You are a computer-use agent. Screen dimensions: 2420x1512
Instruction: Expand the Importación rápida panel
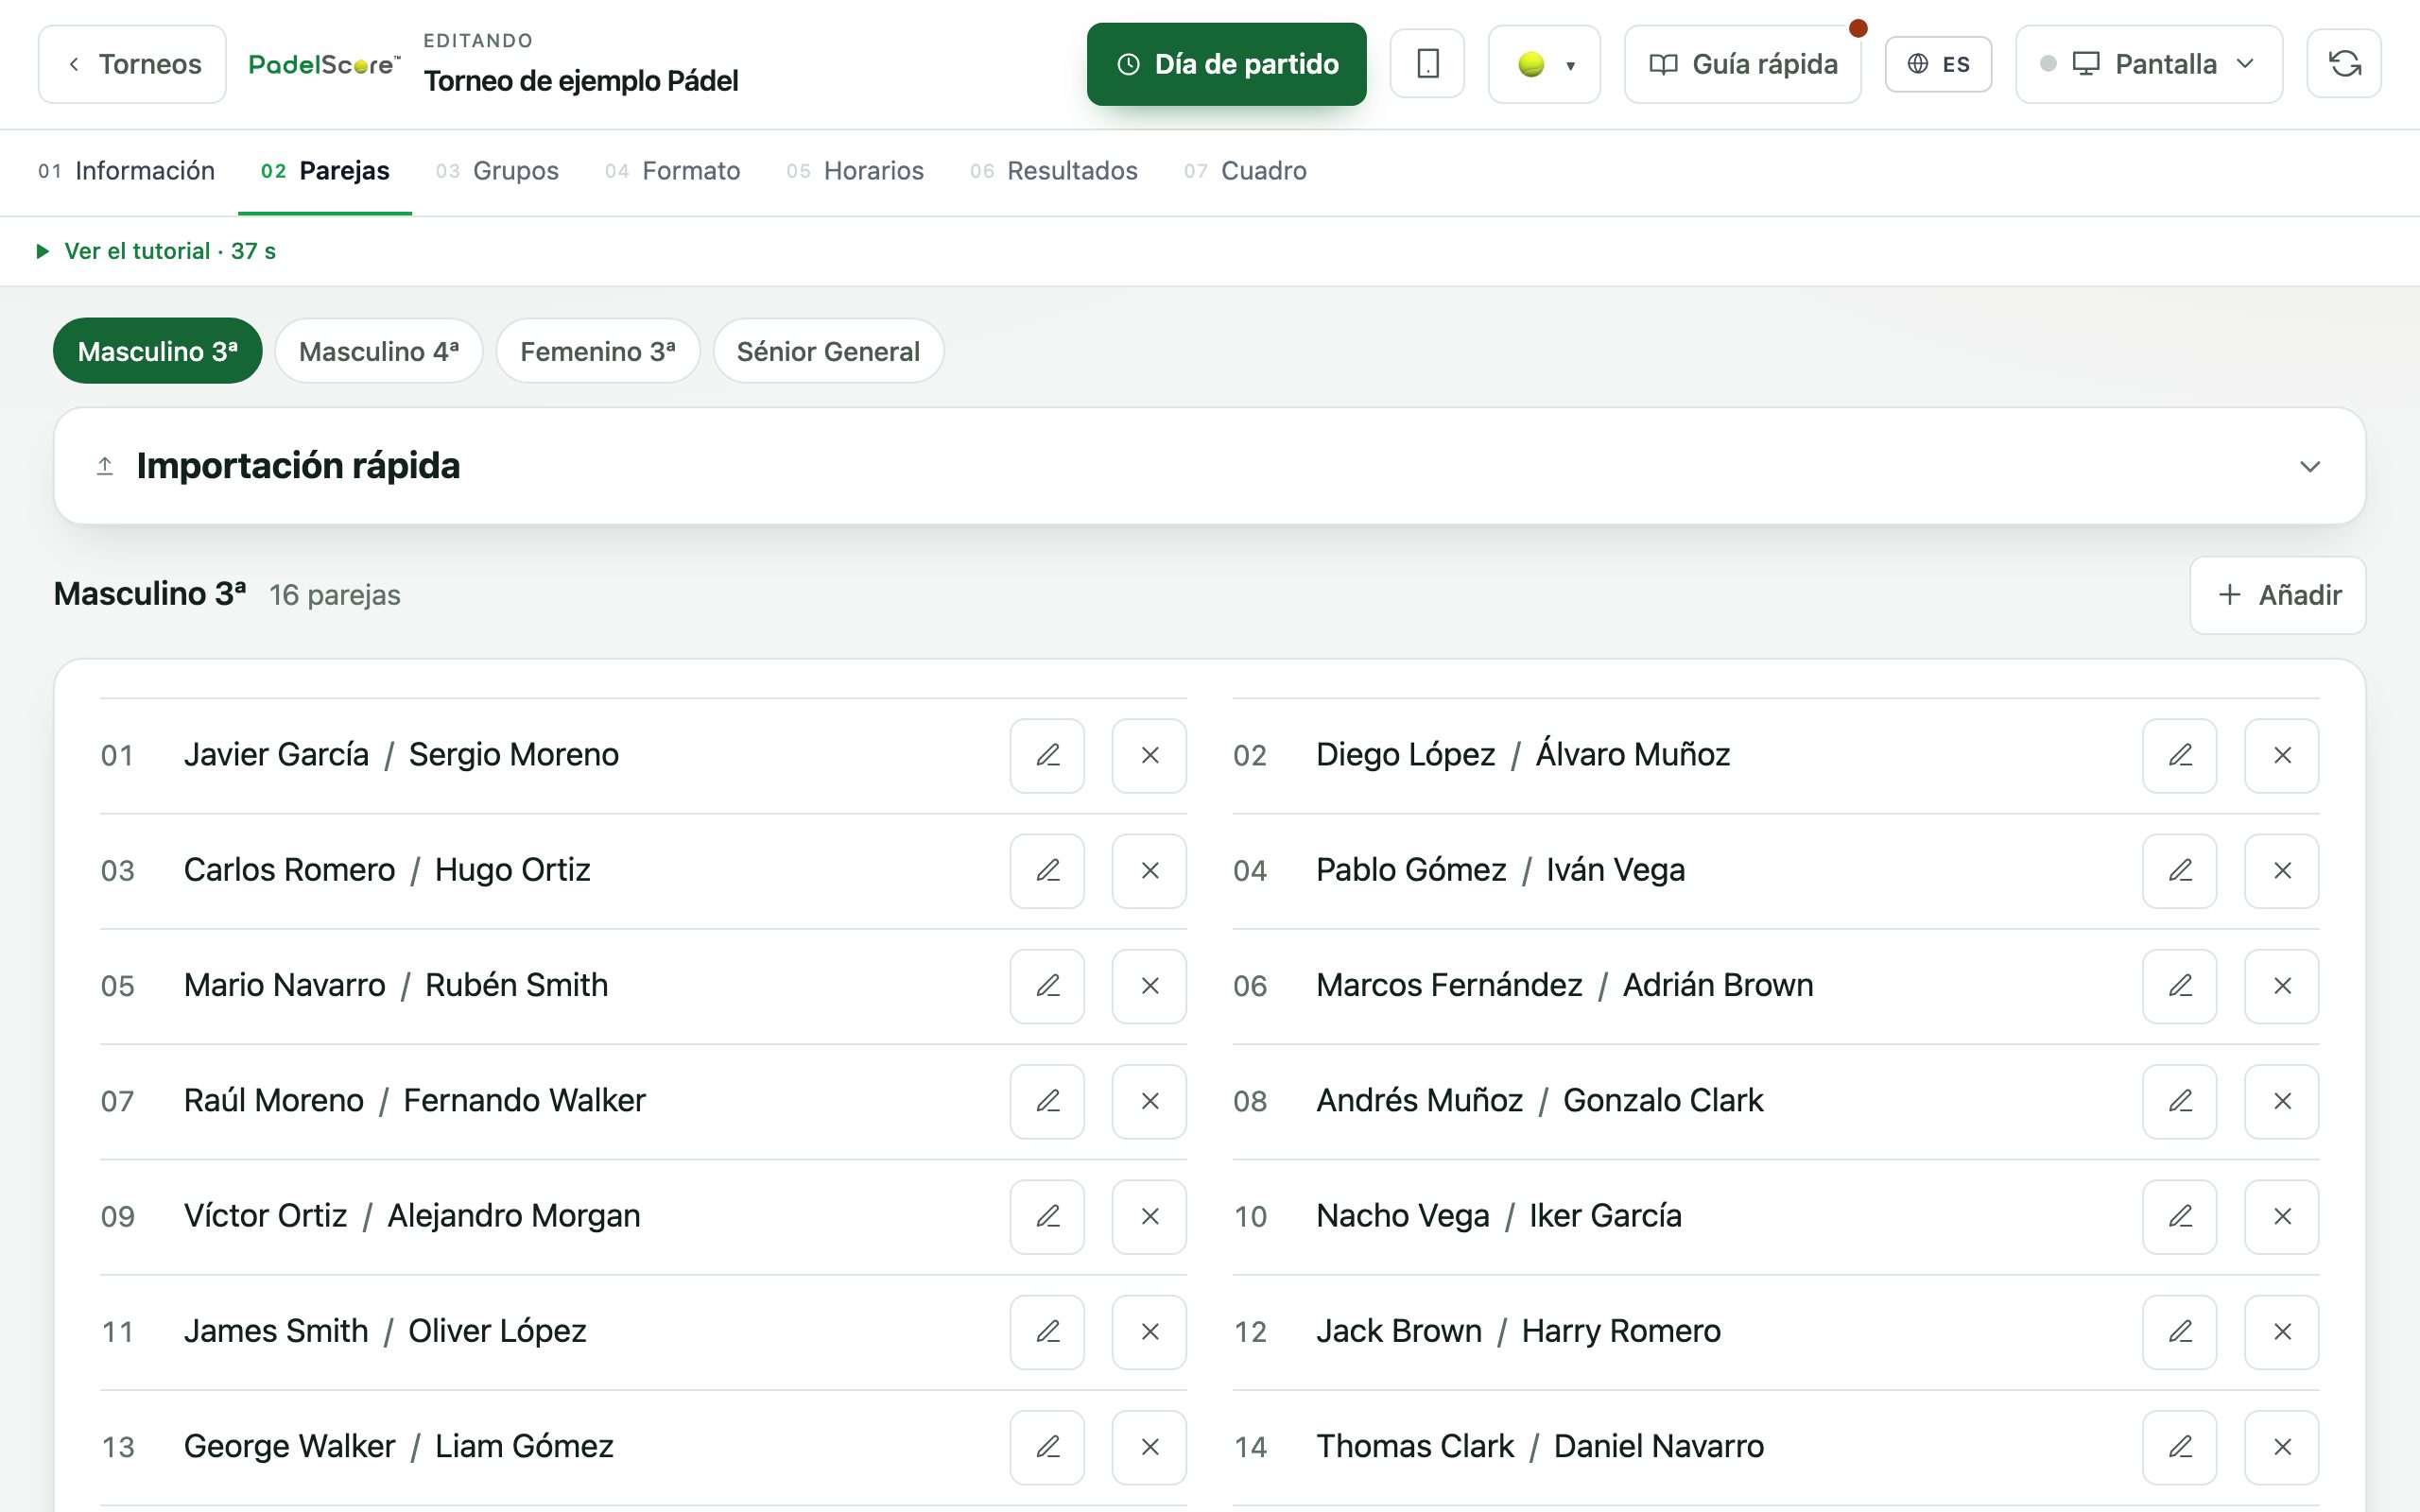[1209, 466]
